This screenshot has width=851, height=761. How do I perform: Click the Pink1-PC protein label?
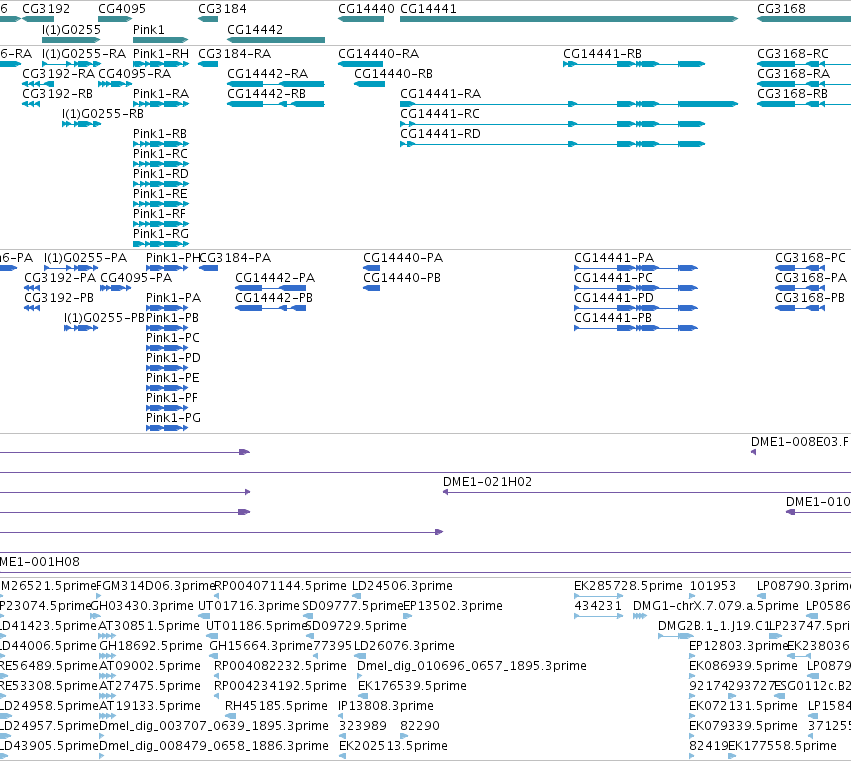pyautogui.click(x=173, y=338)
